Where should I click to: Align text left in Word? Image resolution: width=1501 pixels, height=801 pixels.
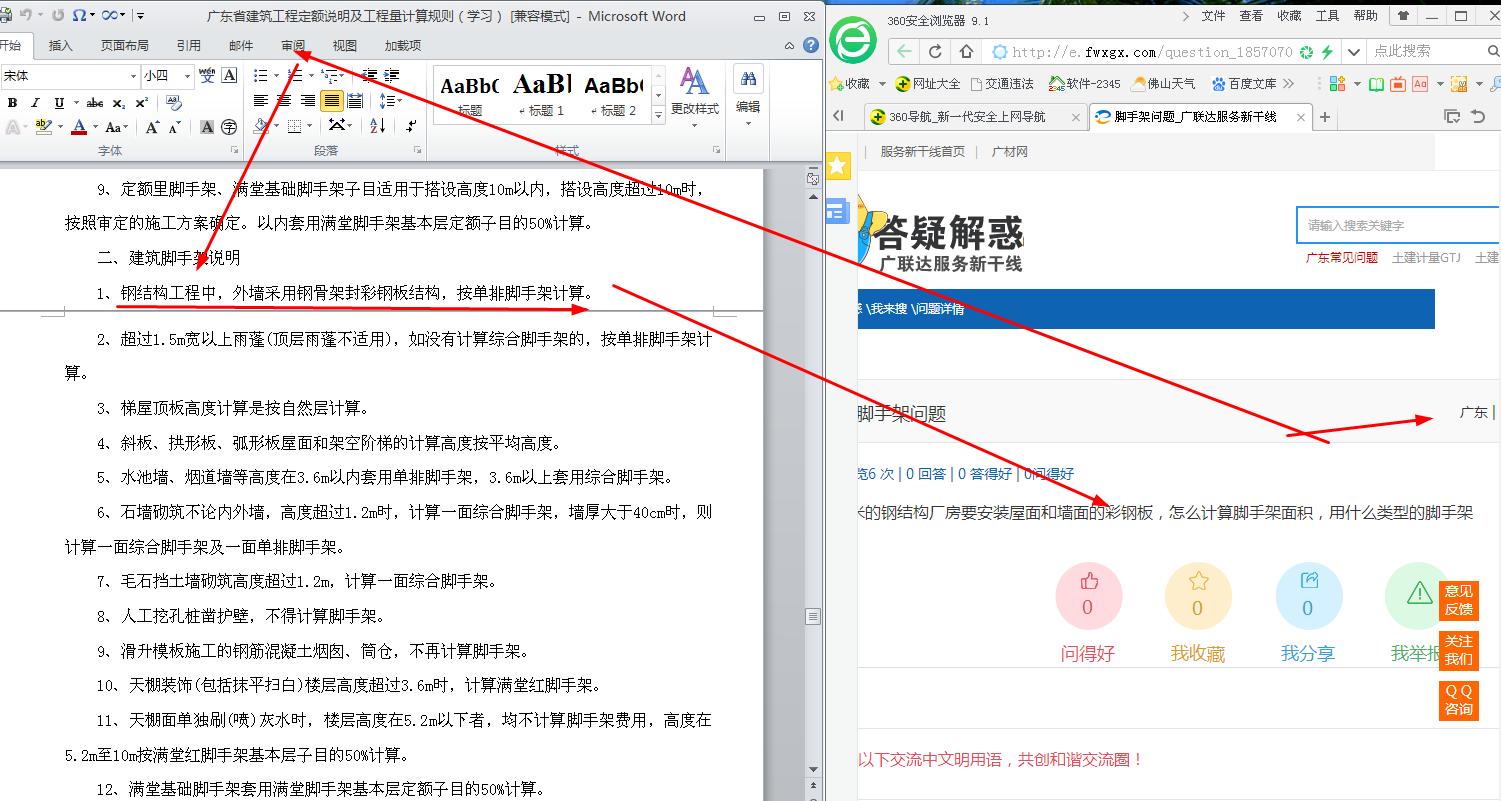[261, 101]
